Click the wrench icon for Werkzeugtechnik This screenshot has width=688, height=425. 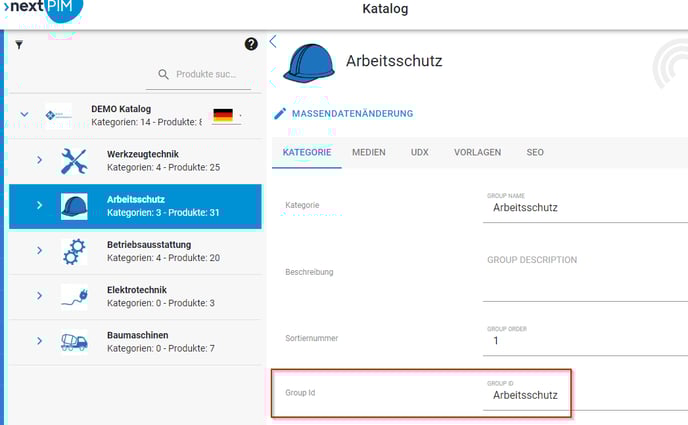coord(74,160)
